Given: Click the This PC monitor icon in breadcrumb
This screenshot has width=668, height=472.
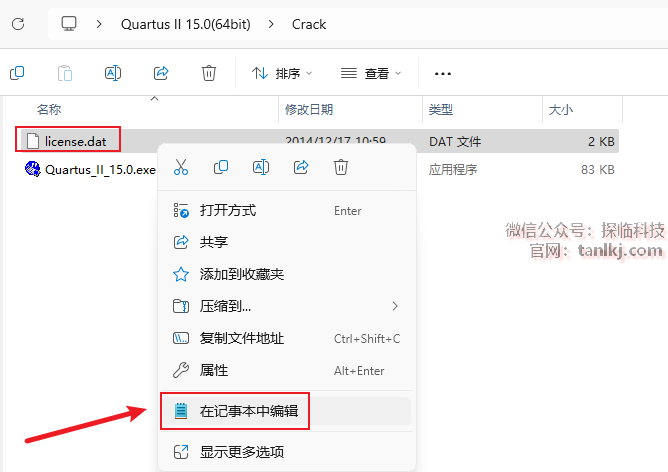Looking at the screenshot, I should (x=69, y=23).
